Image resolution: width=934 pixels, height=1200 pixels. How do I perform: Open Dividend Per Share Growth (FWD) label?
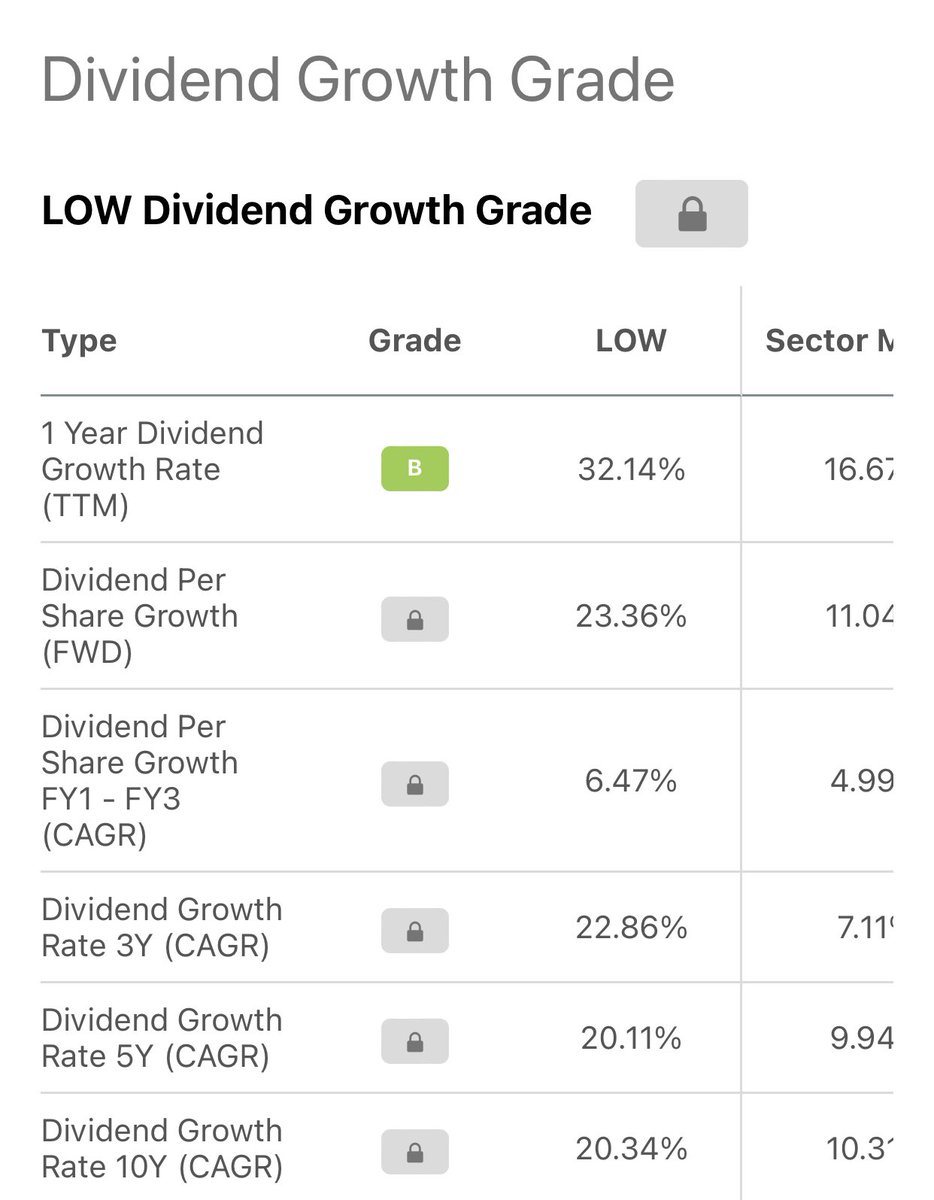click(x=140, y=616)
